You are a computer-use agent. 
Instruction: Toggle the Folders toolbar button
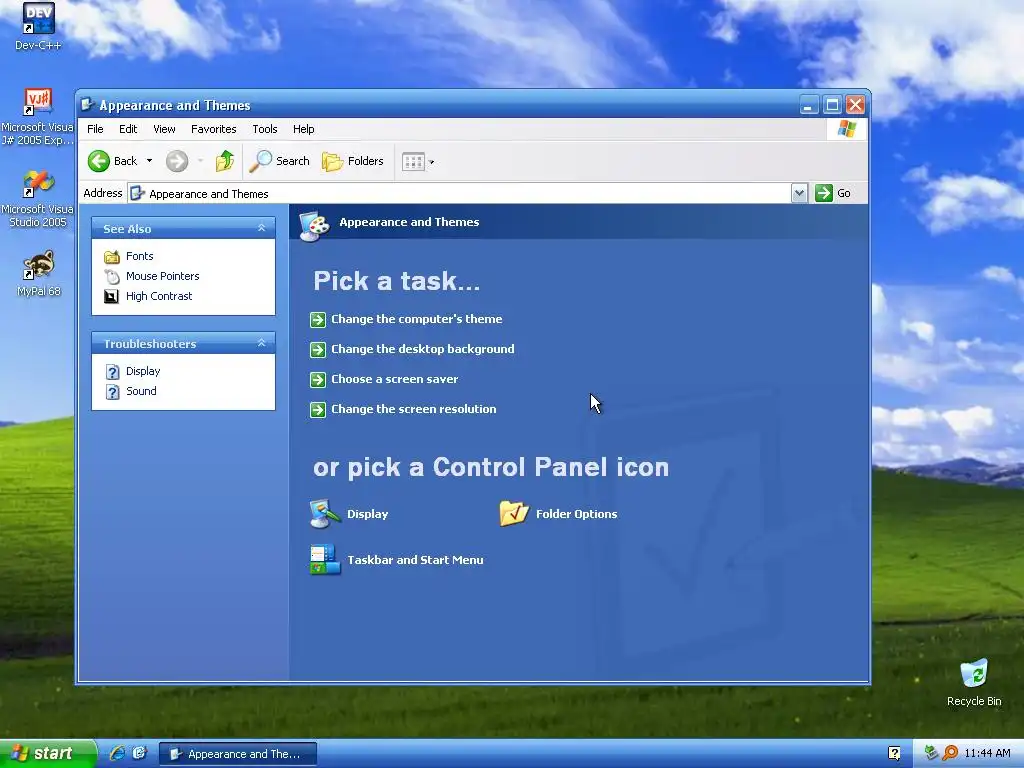point(353,161)
